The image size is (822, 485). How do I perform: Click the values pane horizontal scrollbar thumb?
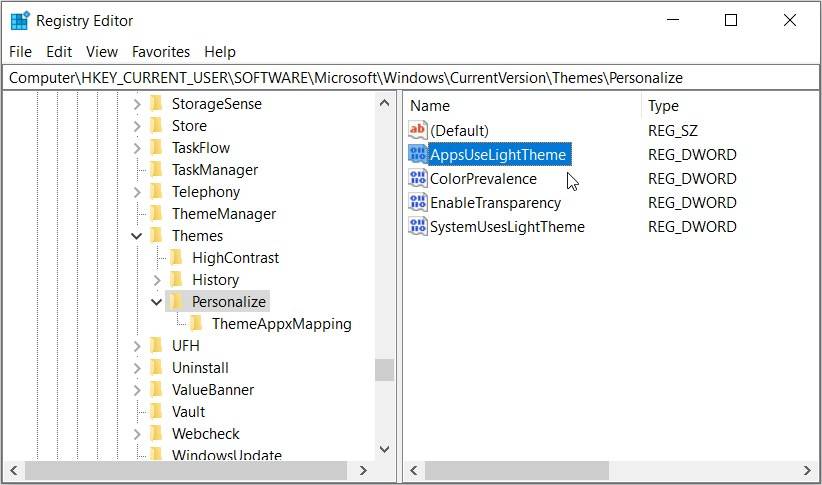click(x=517, y=470)
